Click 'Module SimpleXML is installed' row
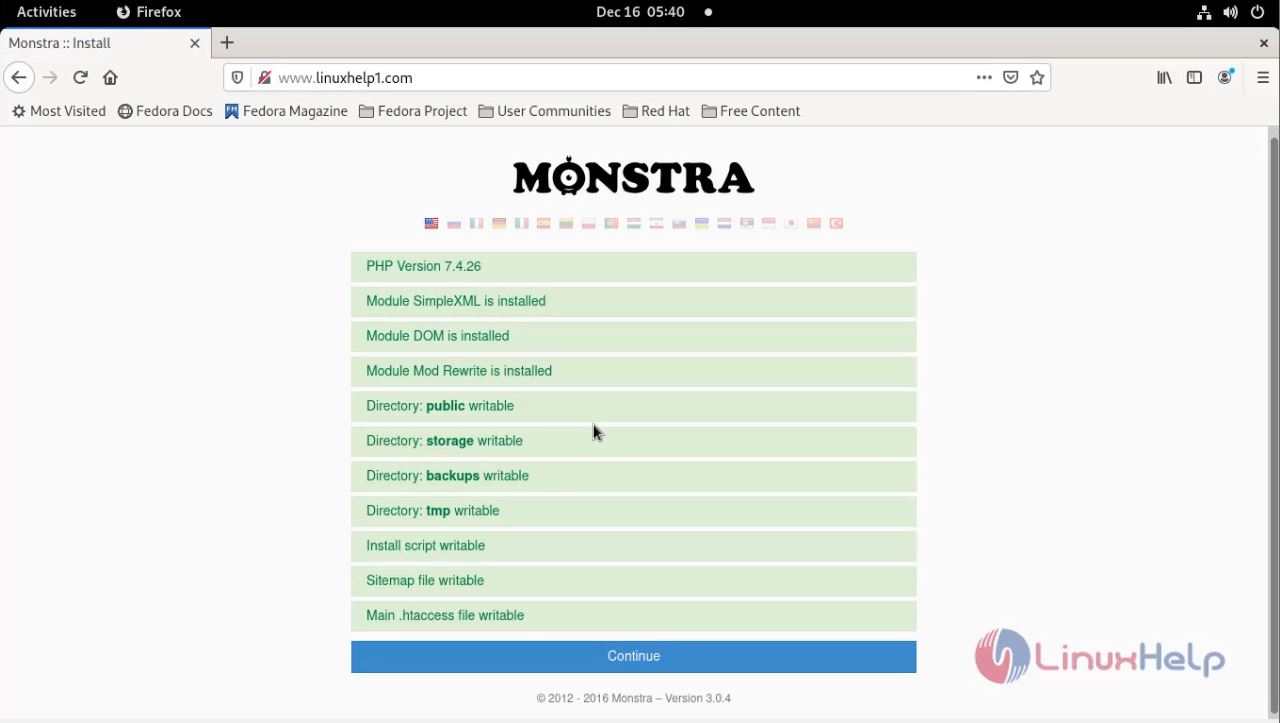The height and width of the screenshot is (723, 1280). click(633, 301)
